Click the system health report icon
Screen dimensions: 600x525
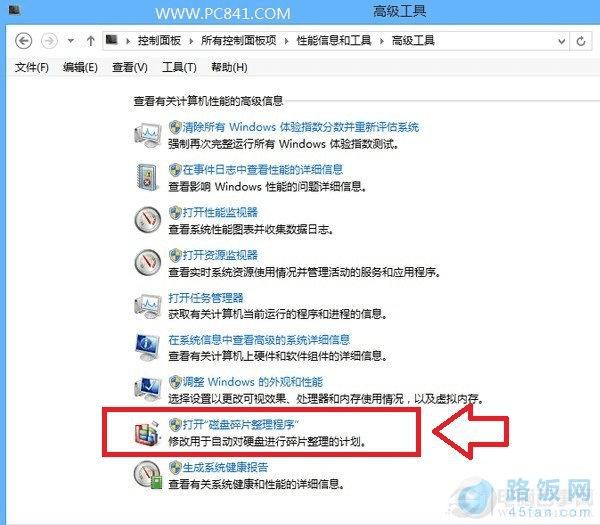point(148,475)
